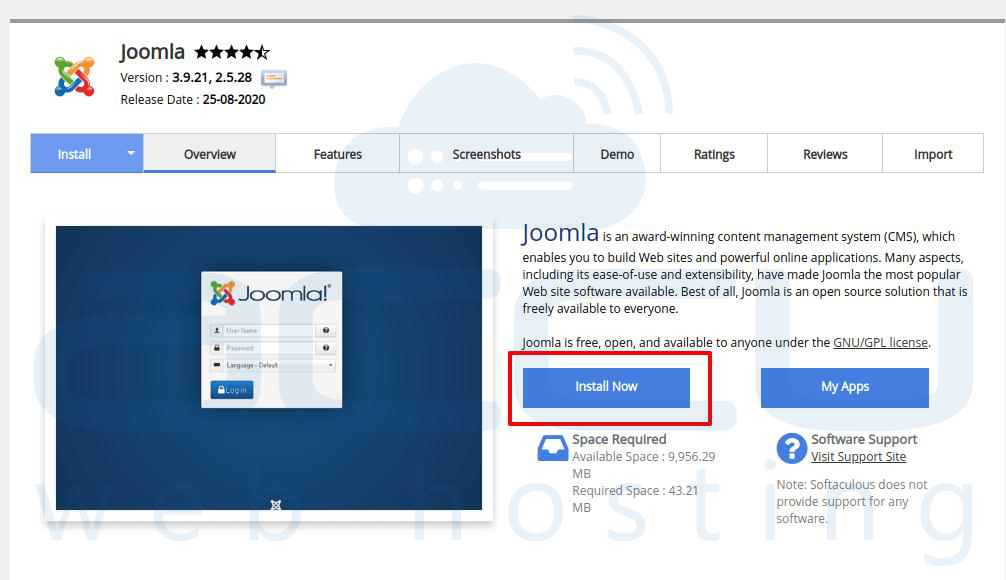Click the Joomla logo icon
The width and height of the screenshot is (1006, 580).
tap(74, 76)
